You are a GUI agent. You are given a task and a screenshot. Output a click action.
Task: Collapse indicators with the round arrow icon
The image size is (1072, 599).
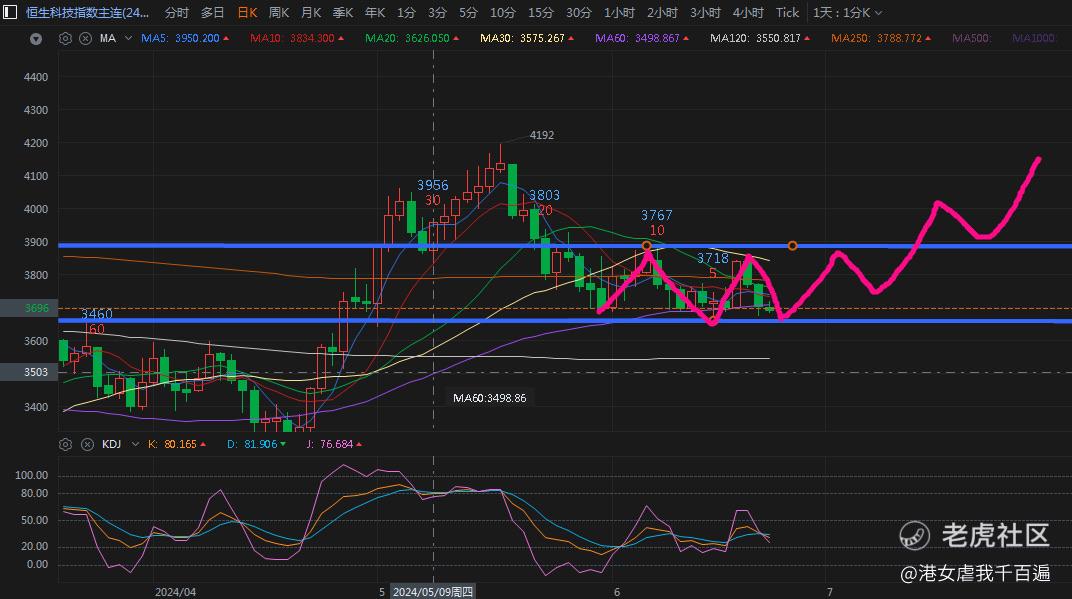(x=36, y=39)
